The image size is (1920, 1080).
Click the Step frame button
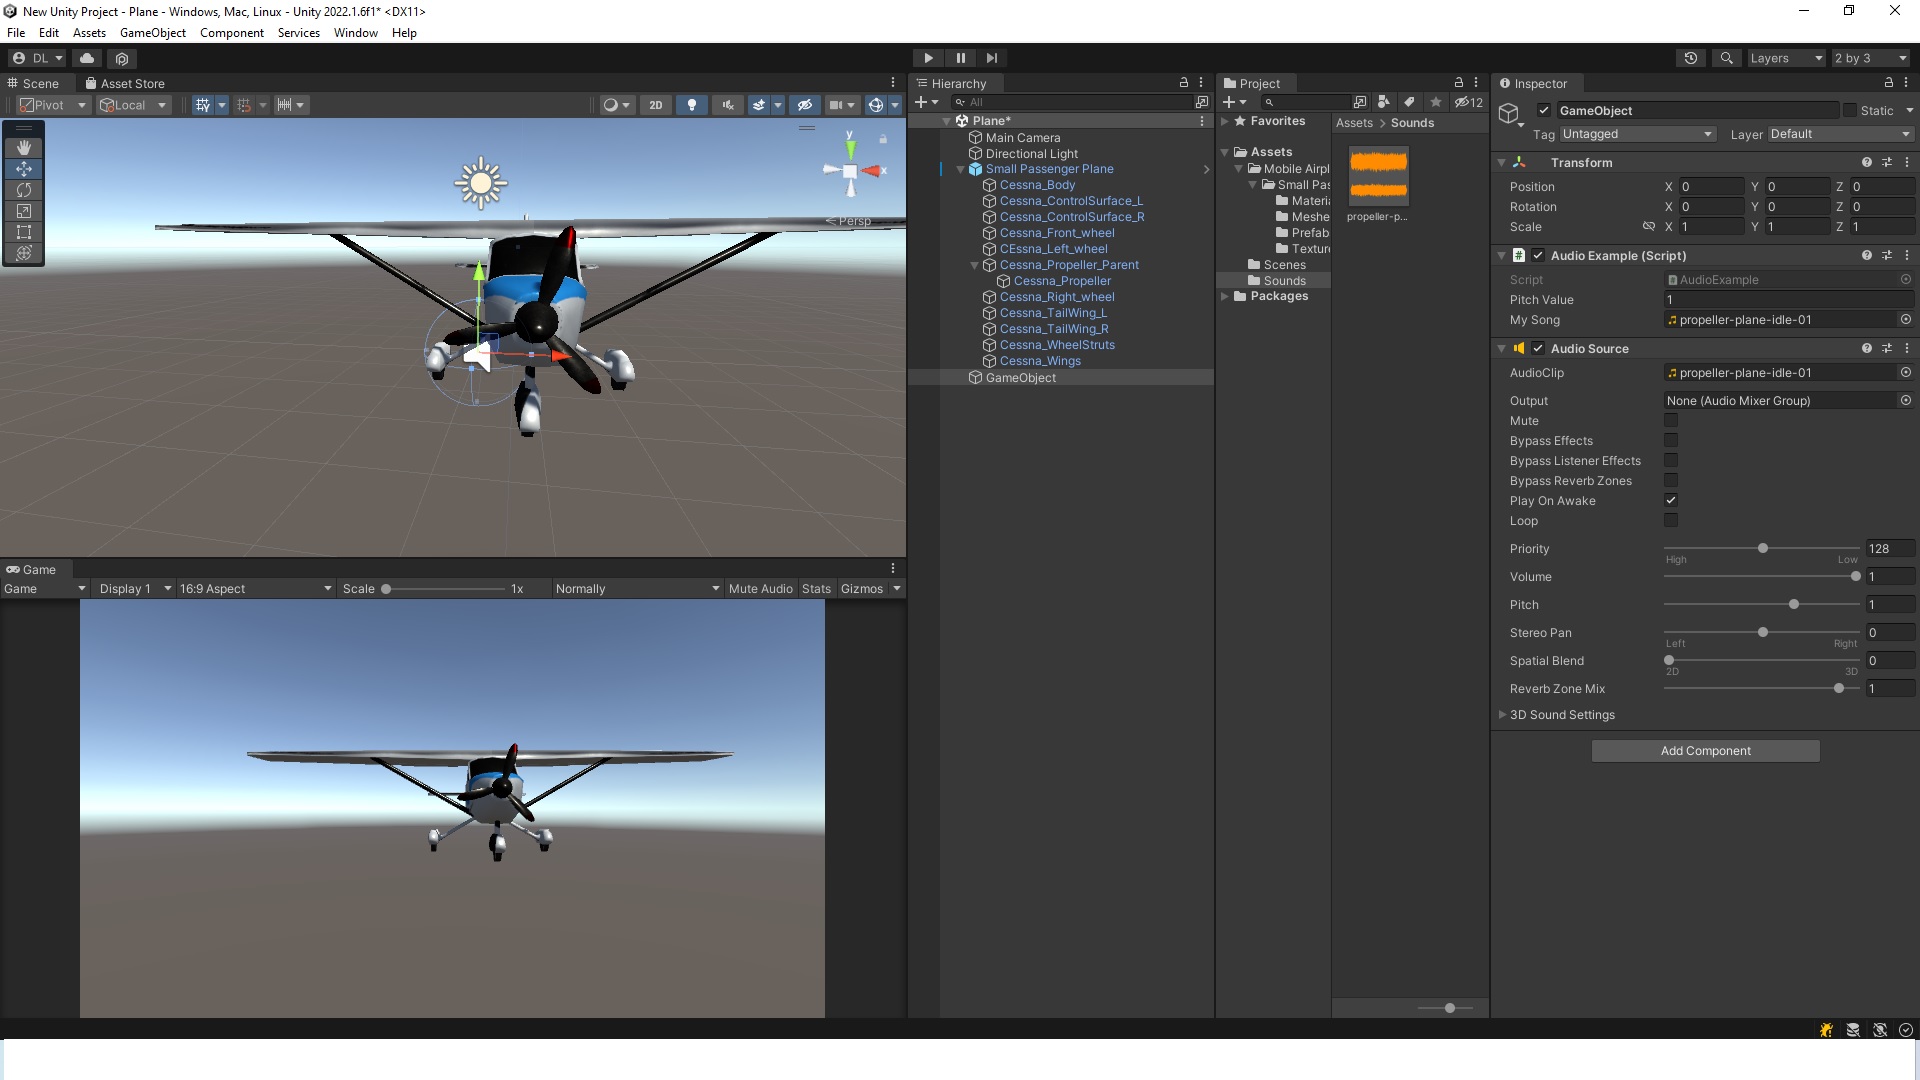pos(991,58)
